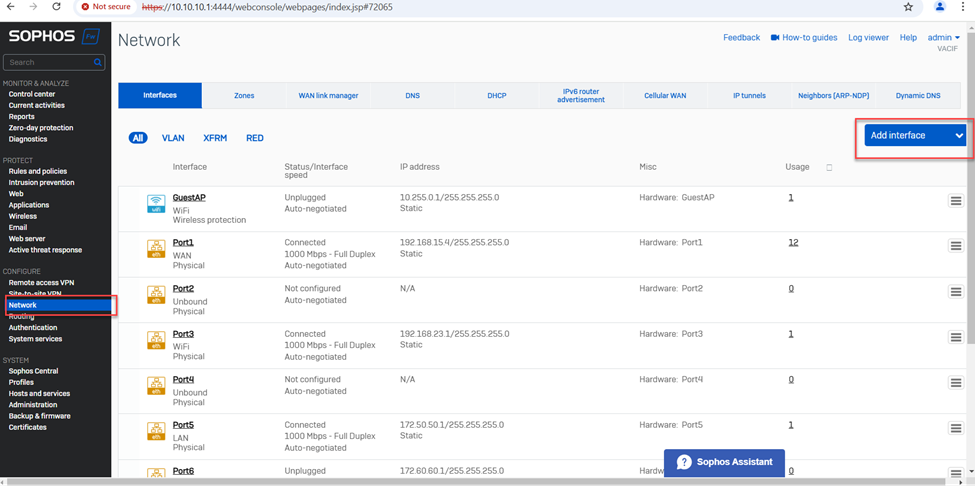
Task: Switch to the WAN link manager tab
Action: (328, 96)
